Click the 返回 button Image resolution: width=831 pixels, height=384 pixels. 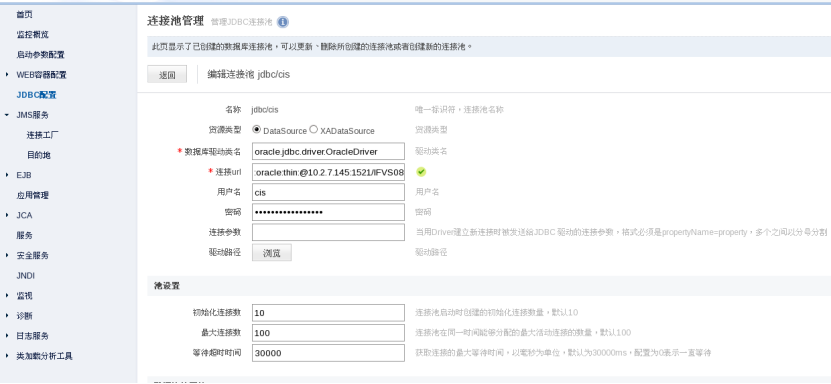point(167,75)
